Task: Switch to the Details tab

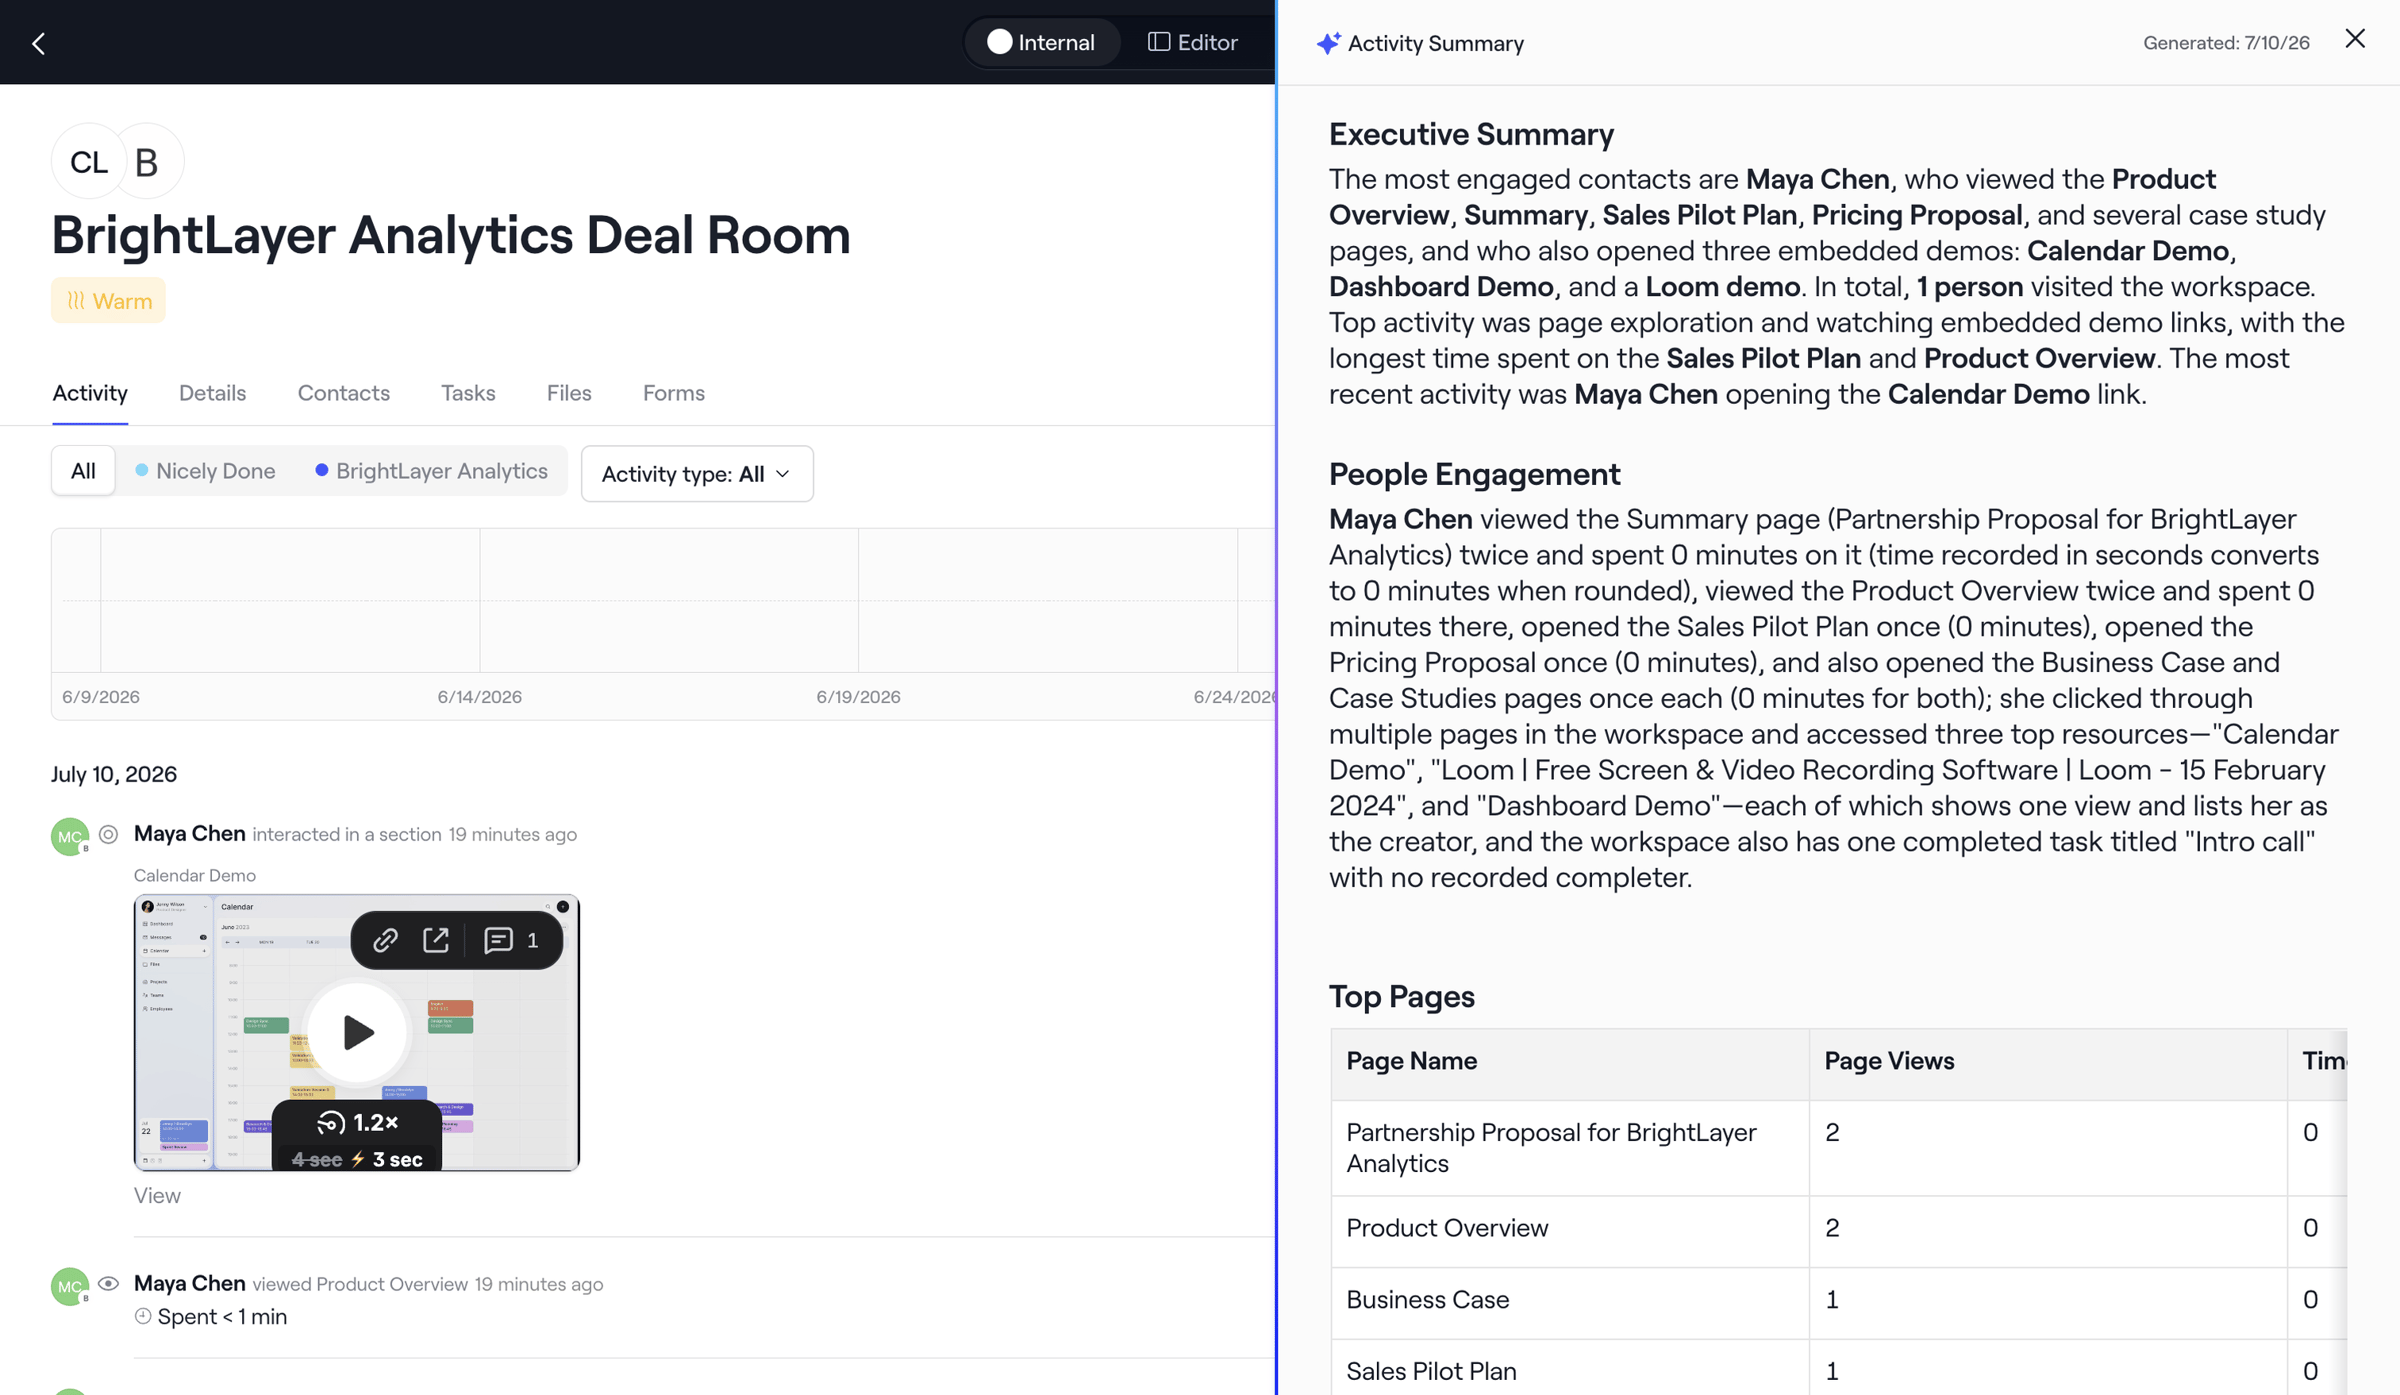Action: click(x=212, y=393)
